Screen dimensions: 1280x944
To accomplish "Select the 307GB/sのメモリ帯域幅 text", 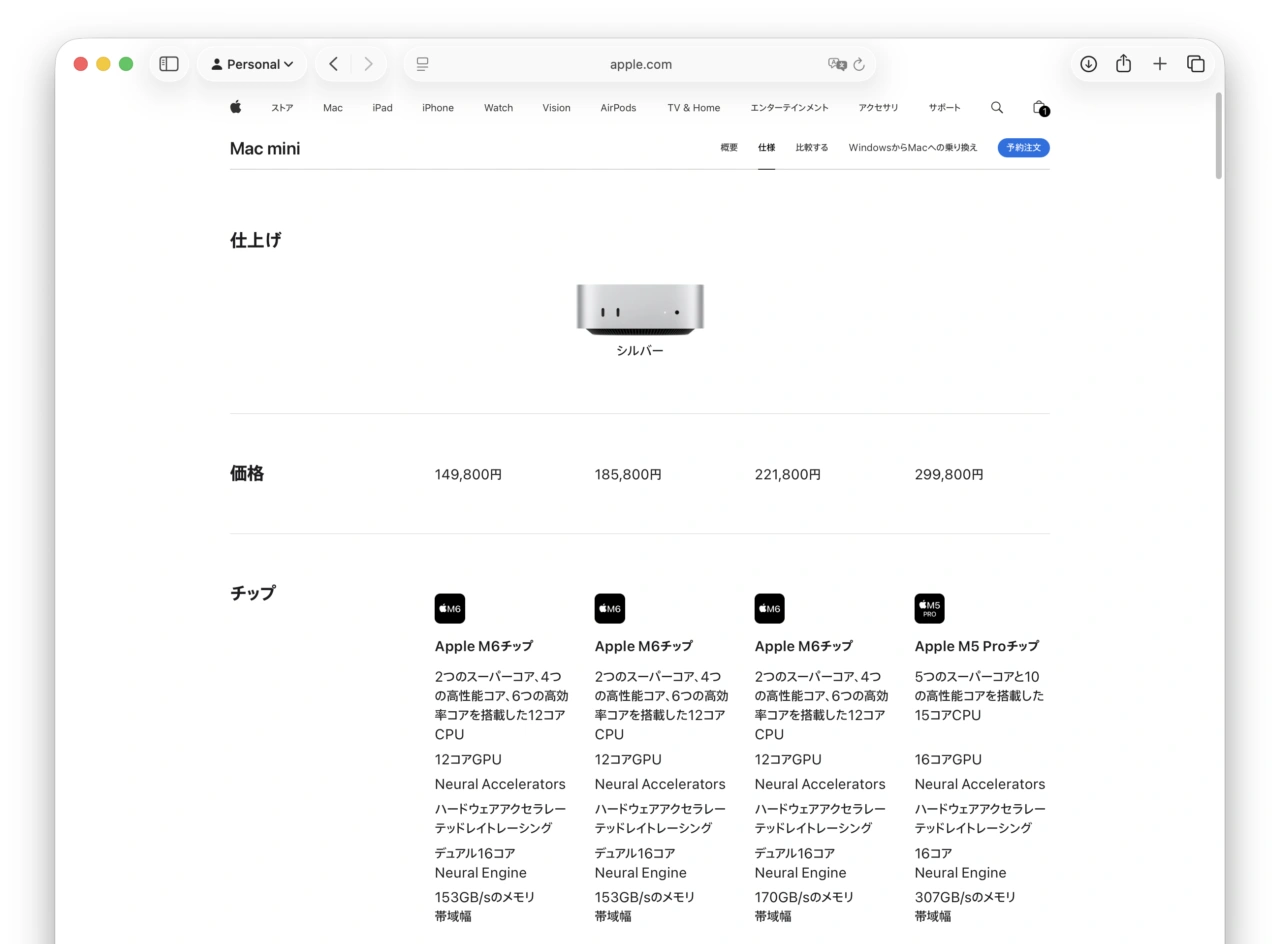I will (965, 906).
